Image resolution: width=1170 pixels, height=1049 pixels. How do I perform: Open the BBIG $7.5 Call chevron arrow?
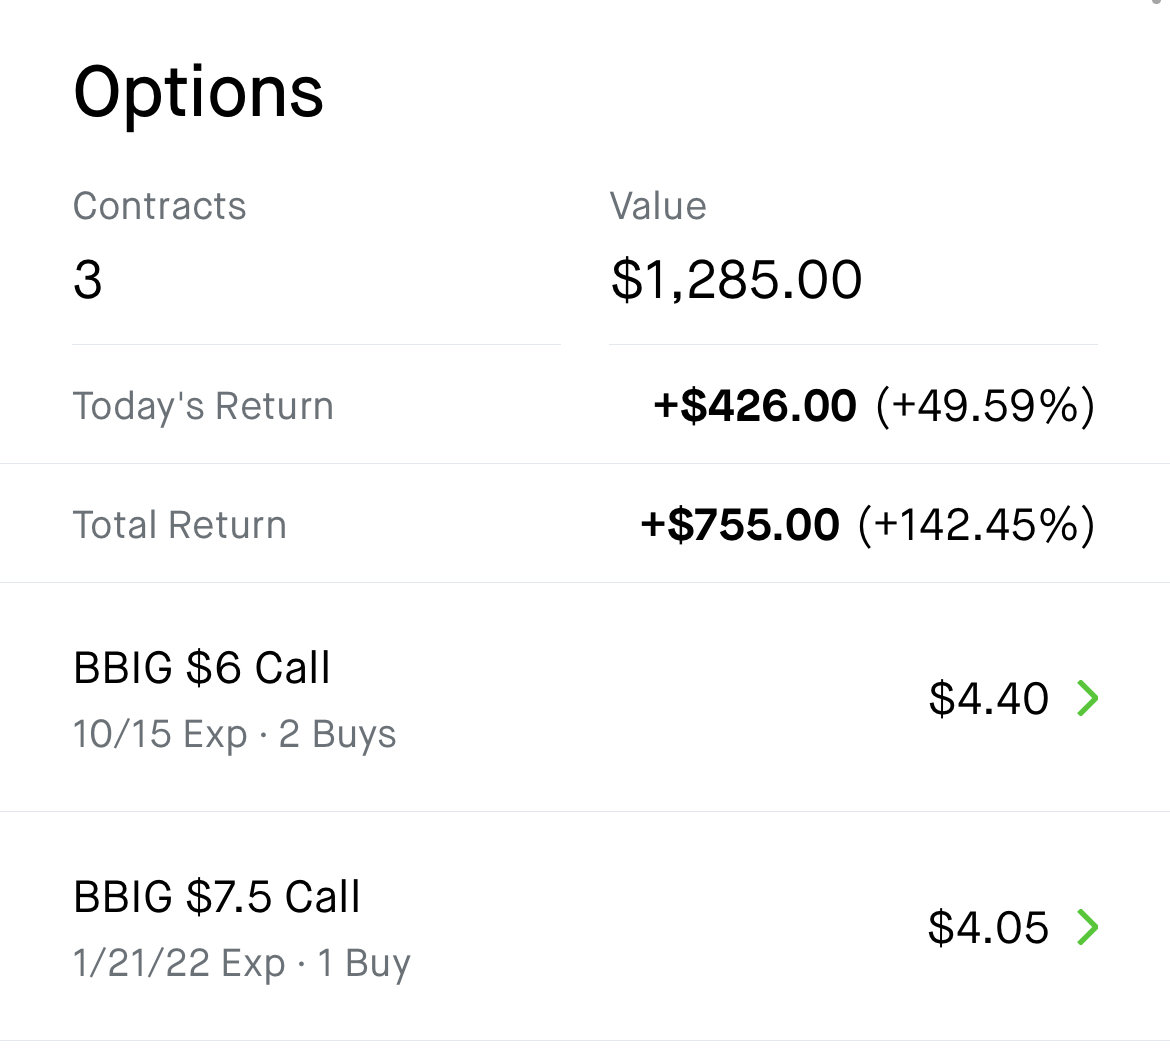(1088, 927)
